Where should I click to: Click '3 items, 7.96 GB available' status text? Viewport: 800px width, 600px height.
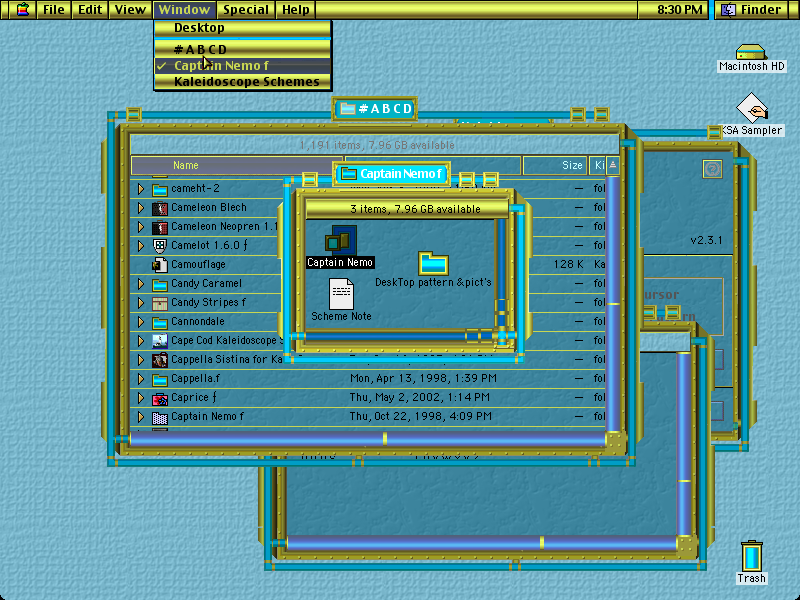[x=415, y=209]
